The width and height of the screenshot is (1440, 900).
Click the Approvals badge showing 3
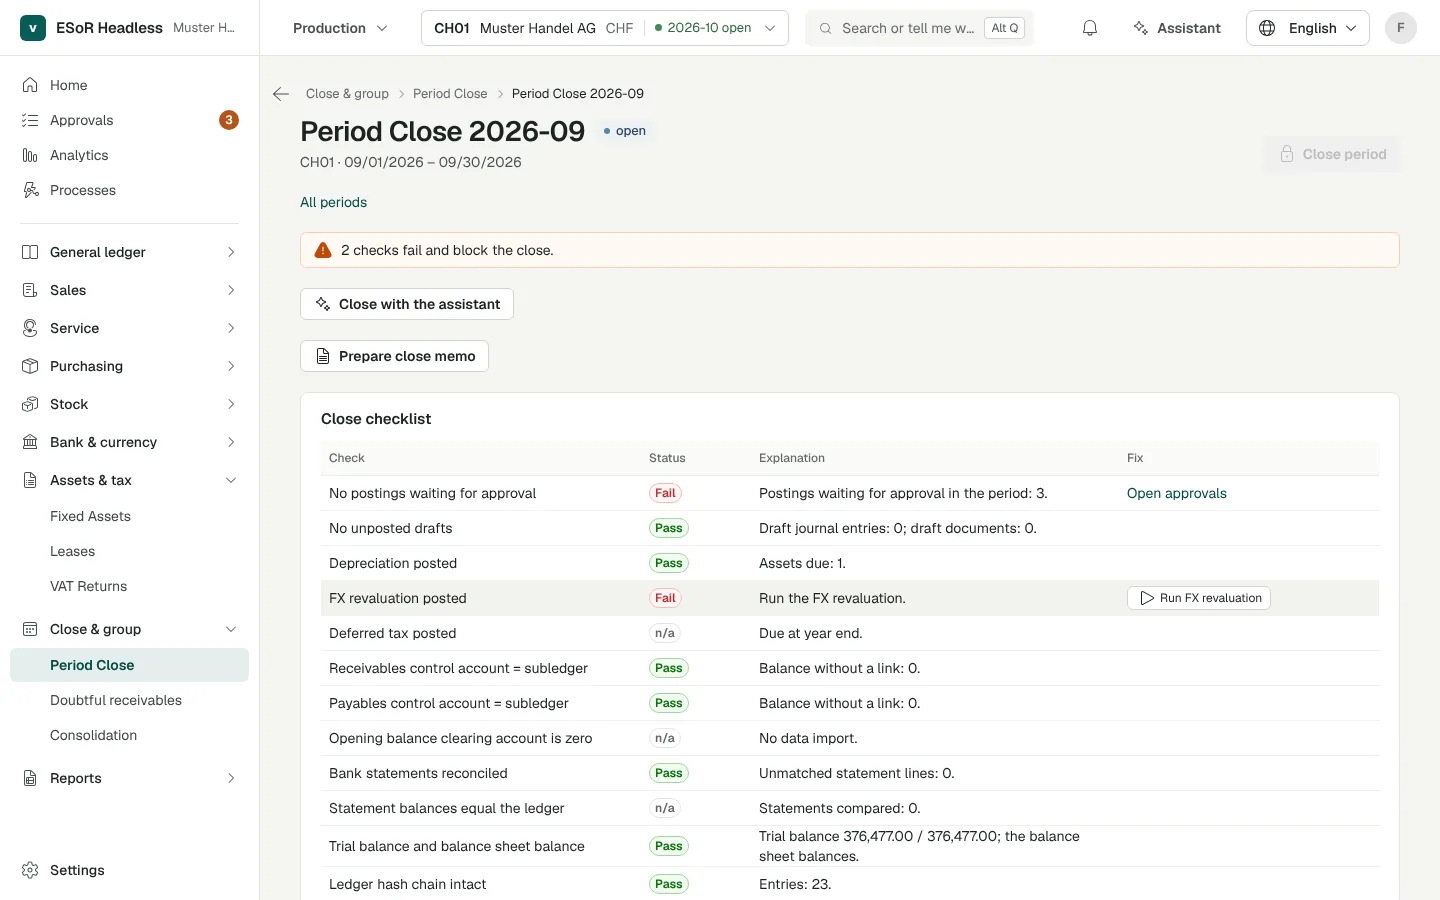(x=229, y=120)
